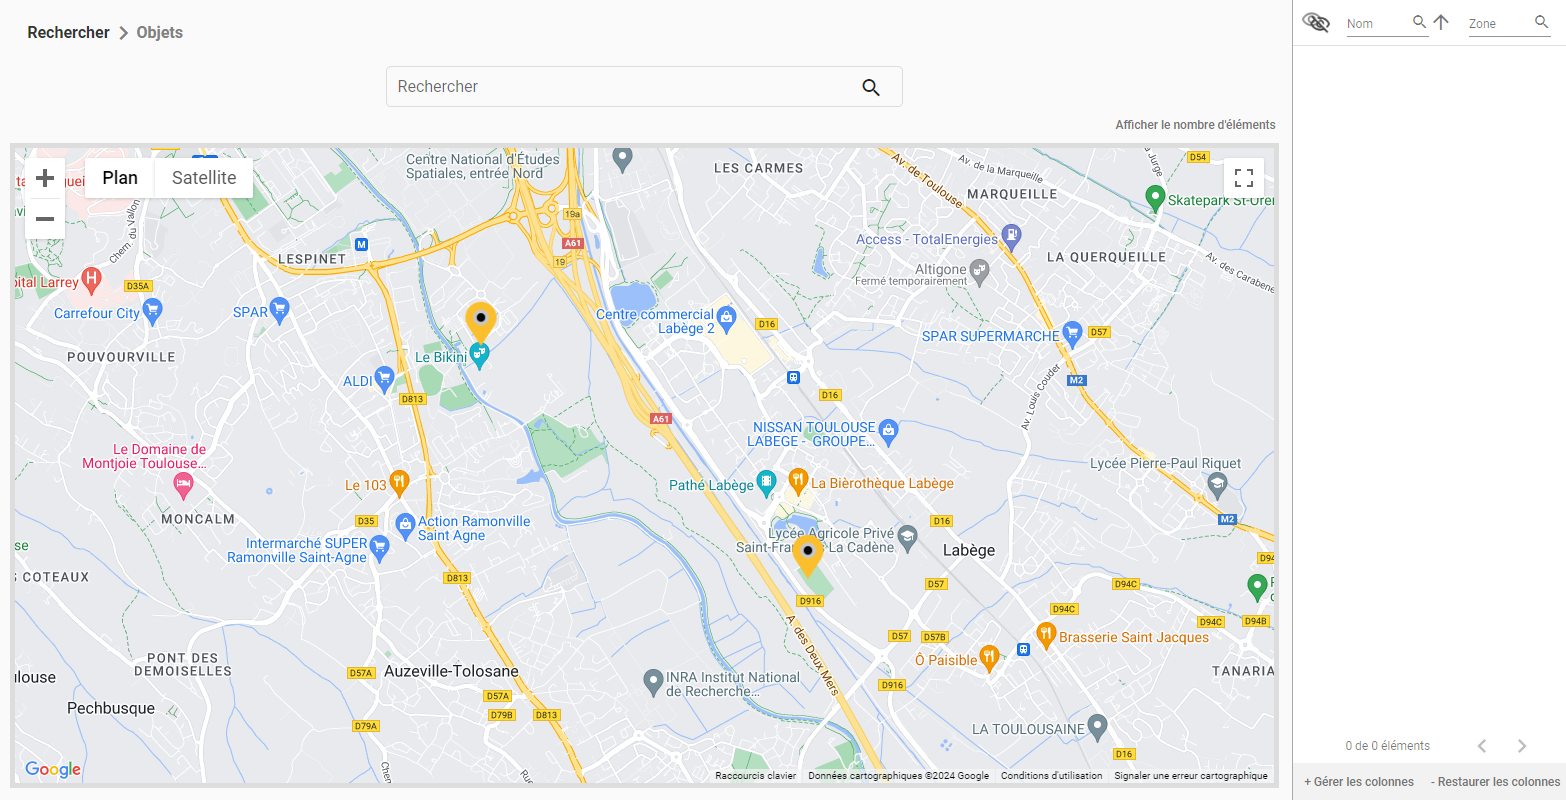This screenshot has width=1566, height=800.
Task: Click the Rechercher breadcrumb link
Action: pos(68,32)
